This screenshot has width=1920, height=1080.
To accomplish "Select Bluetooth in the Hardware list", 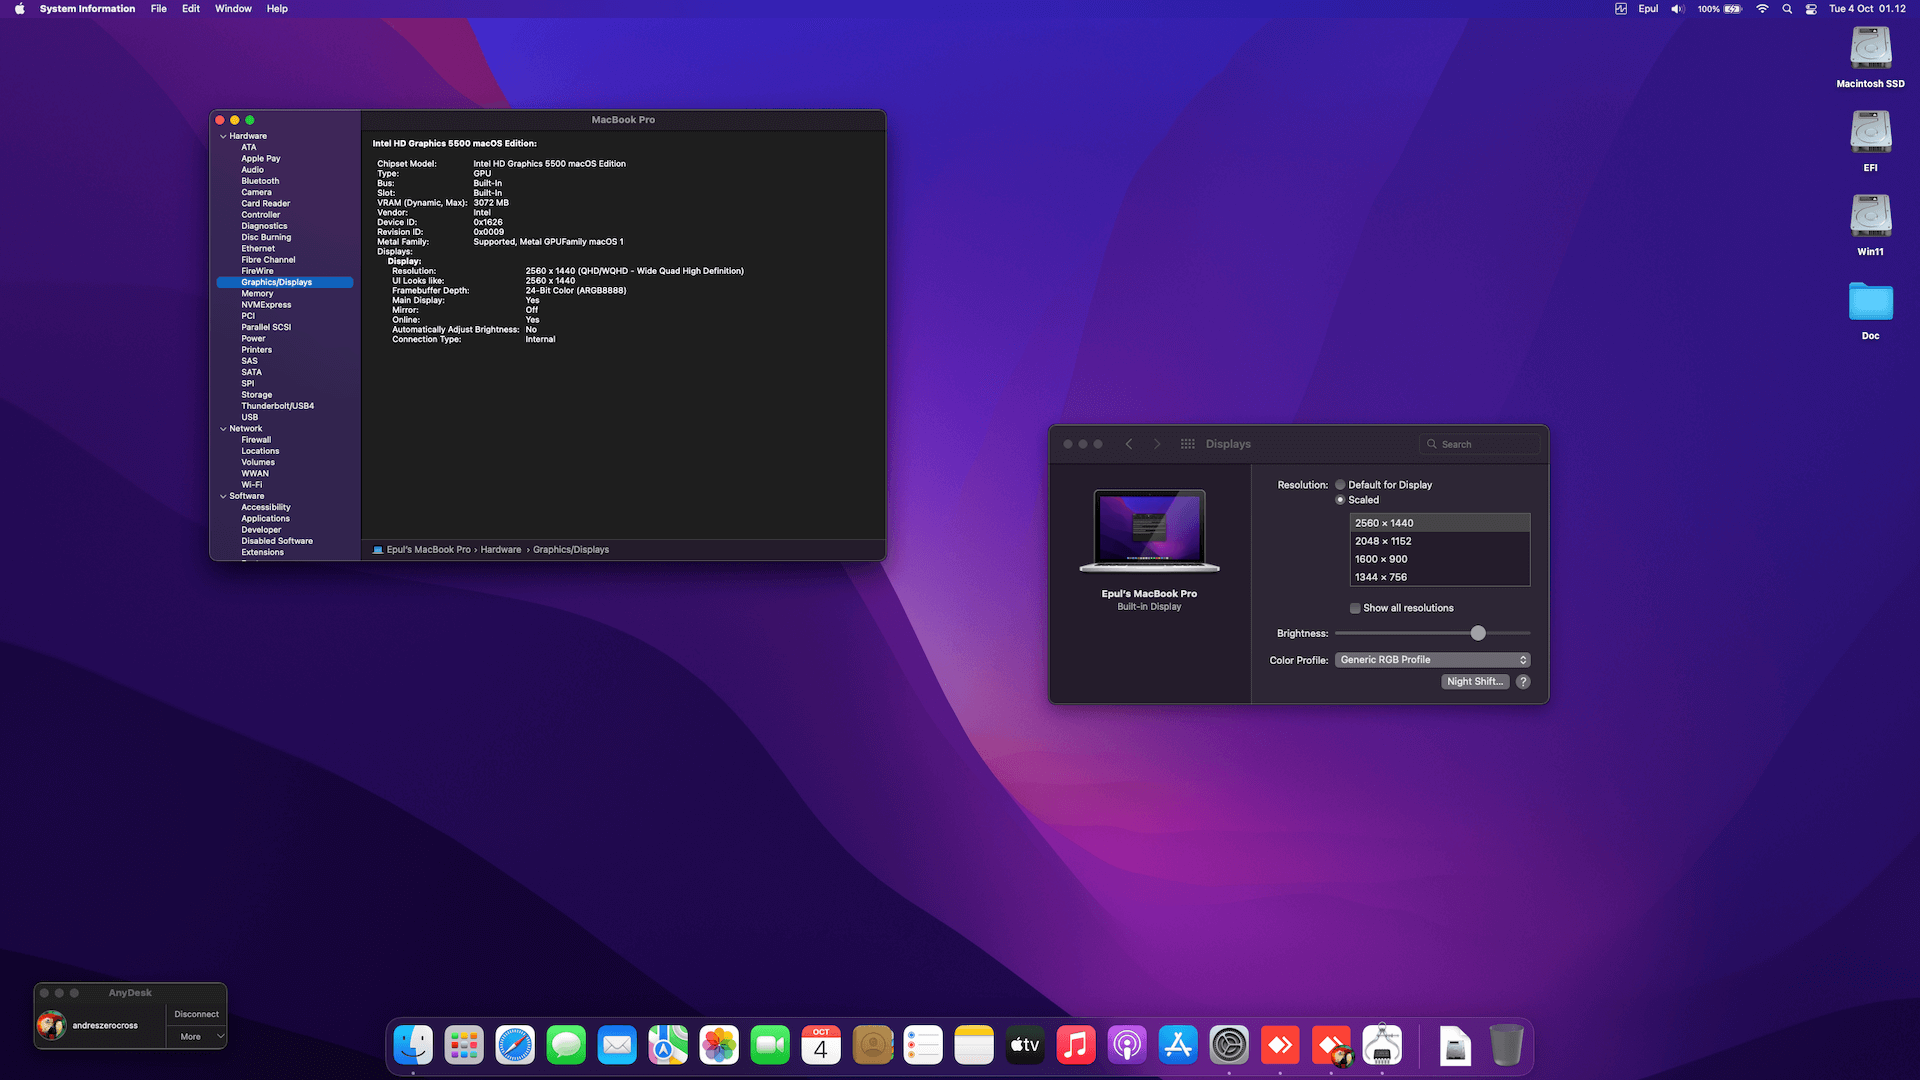I will pyautogui.click(x=260, y=181).
